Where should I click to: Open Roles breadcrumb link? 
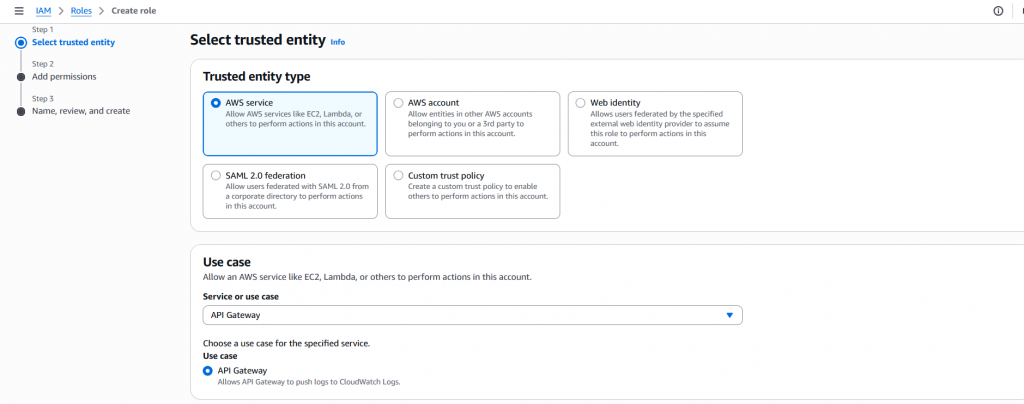[81, 11]
